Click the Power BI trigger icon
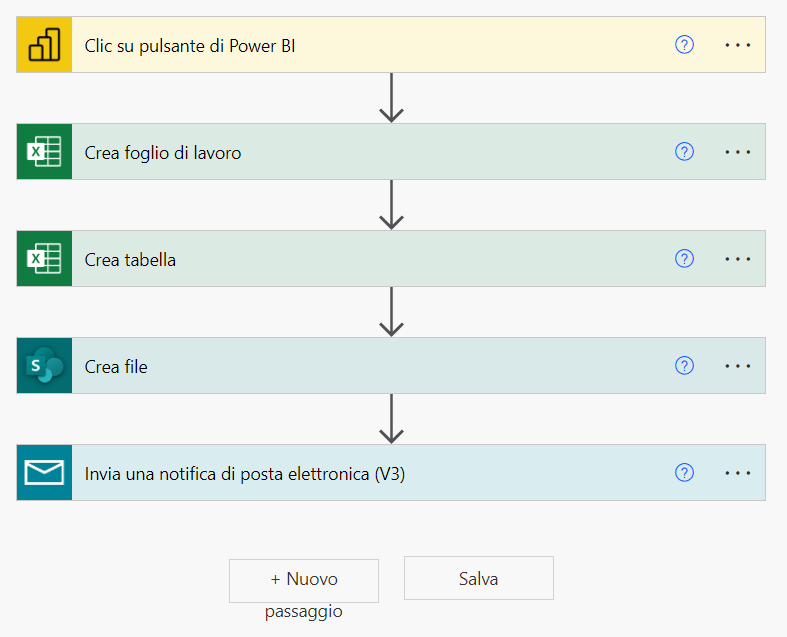 point(44,45)
